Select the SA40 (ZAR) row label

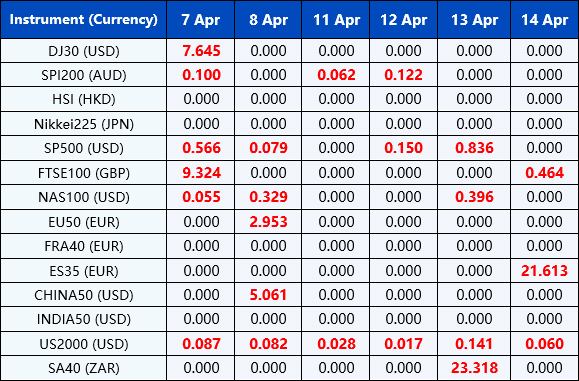click(84, 368)
